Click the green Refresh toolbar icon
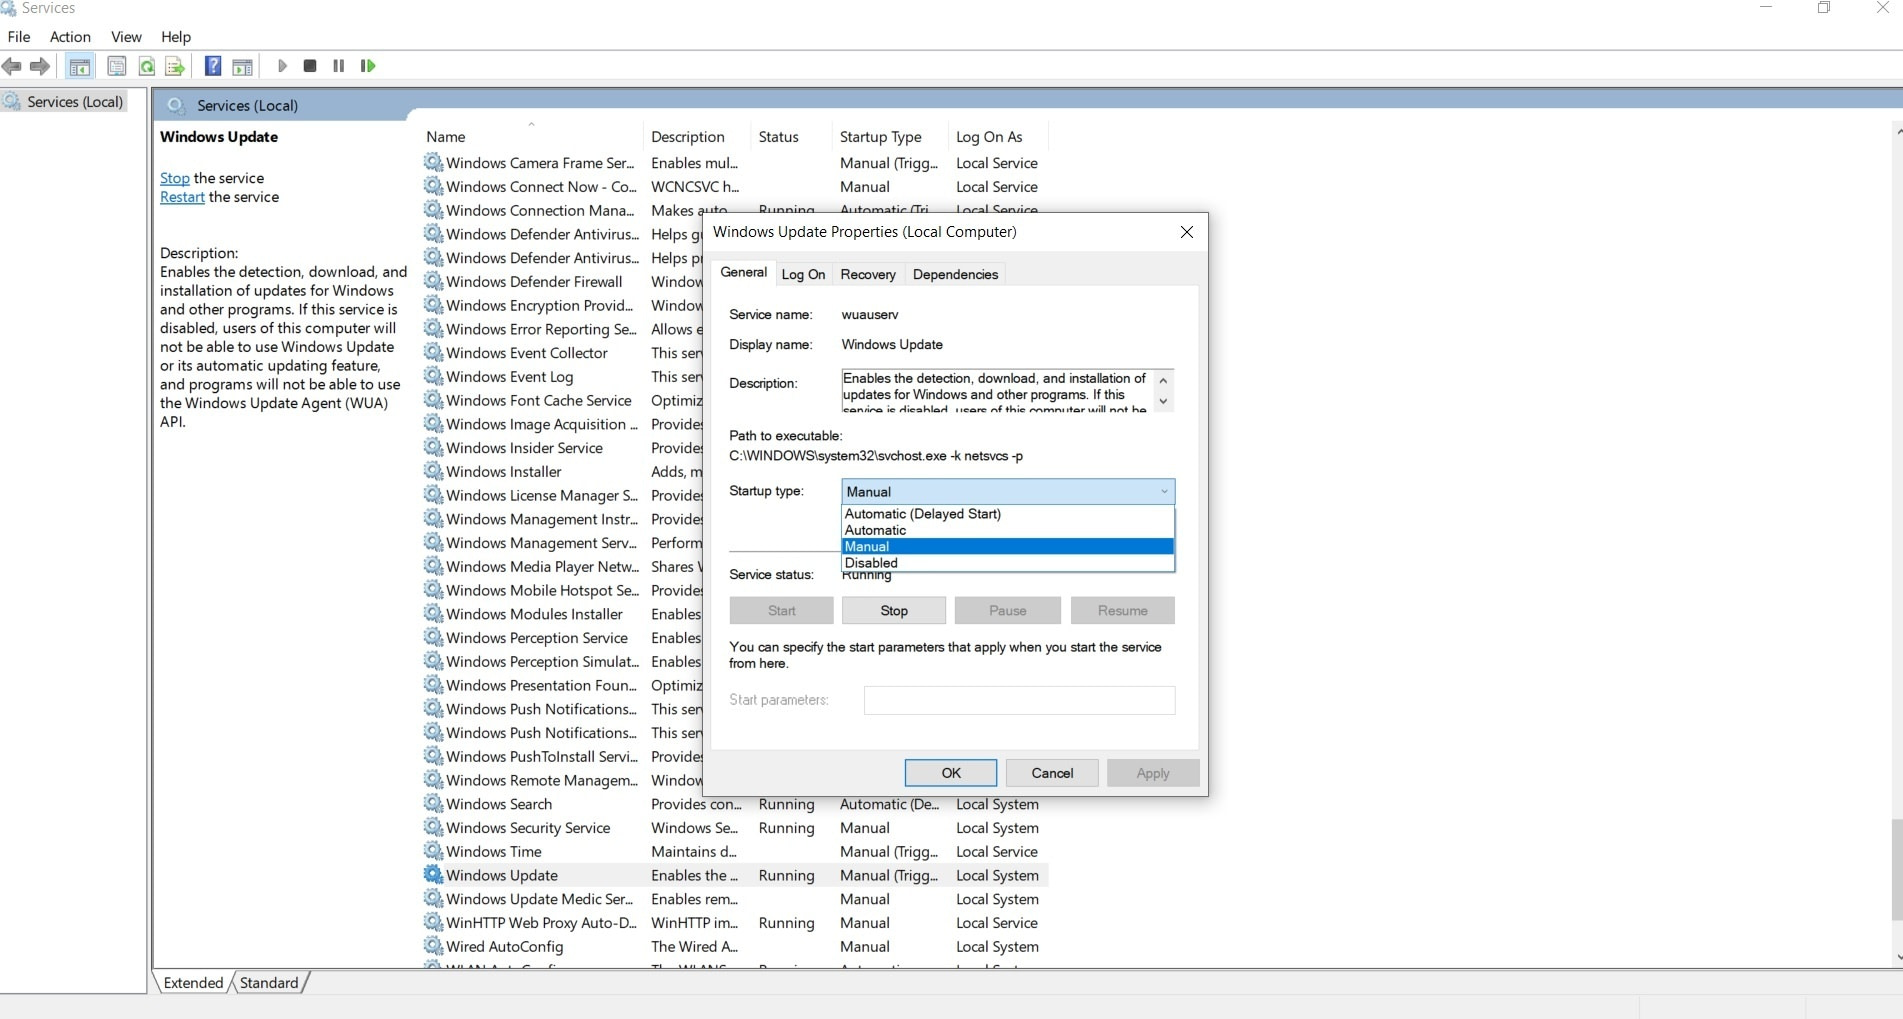This screenshot has height=1019, width=1903. tap(147, 66)
